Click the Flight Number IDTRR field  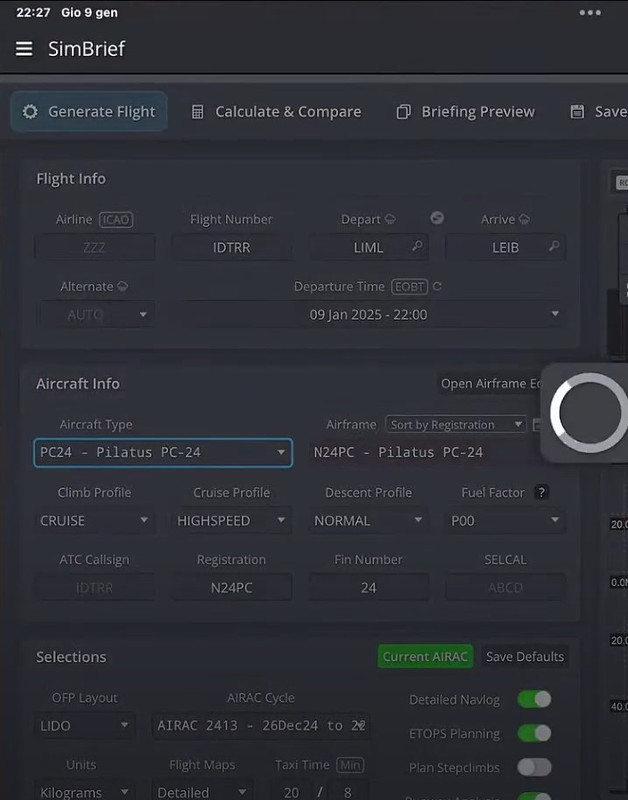(x=231, y=247)
